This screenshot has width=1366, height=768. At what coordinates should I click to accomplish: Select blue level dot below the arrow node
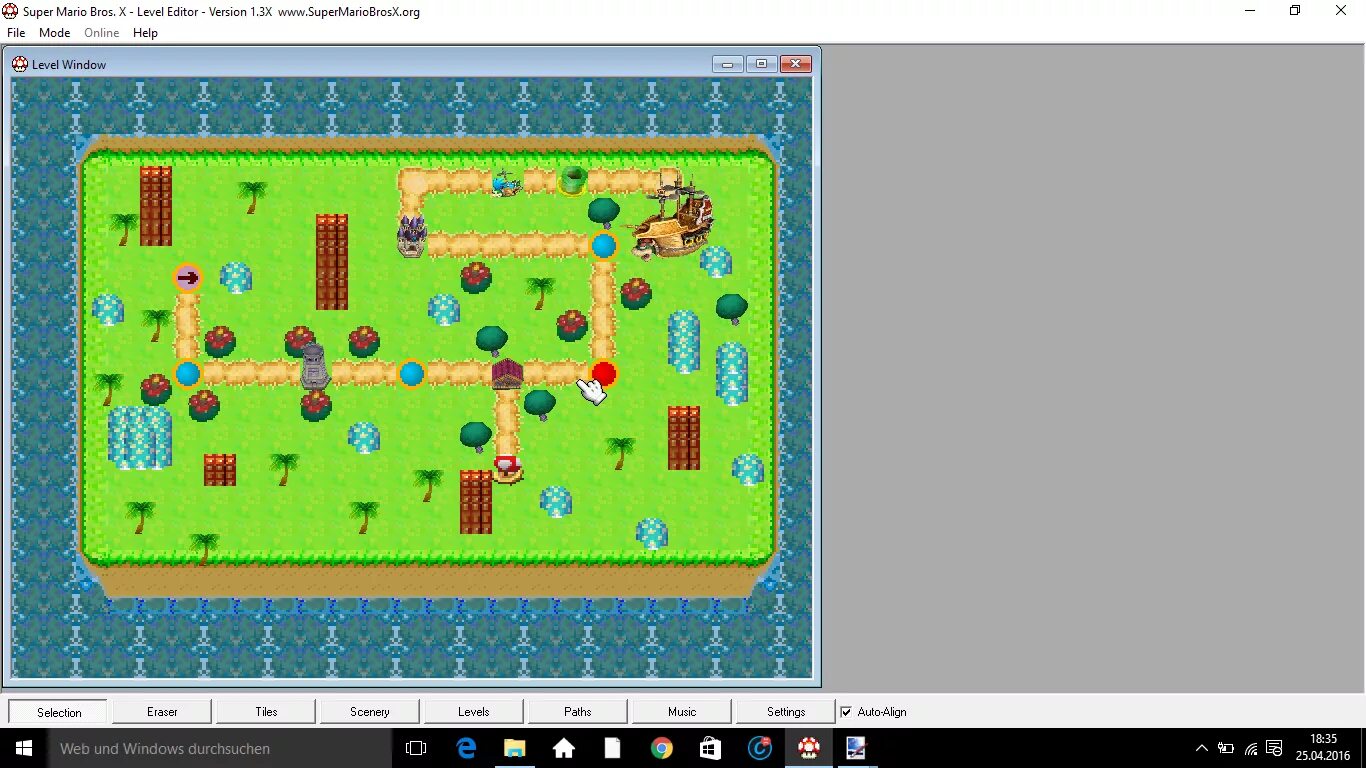[x=188, y=374]
